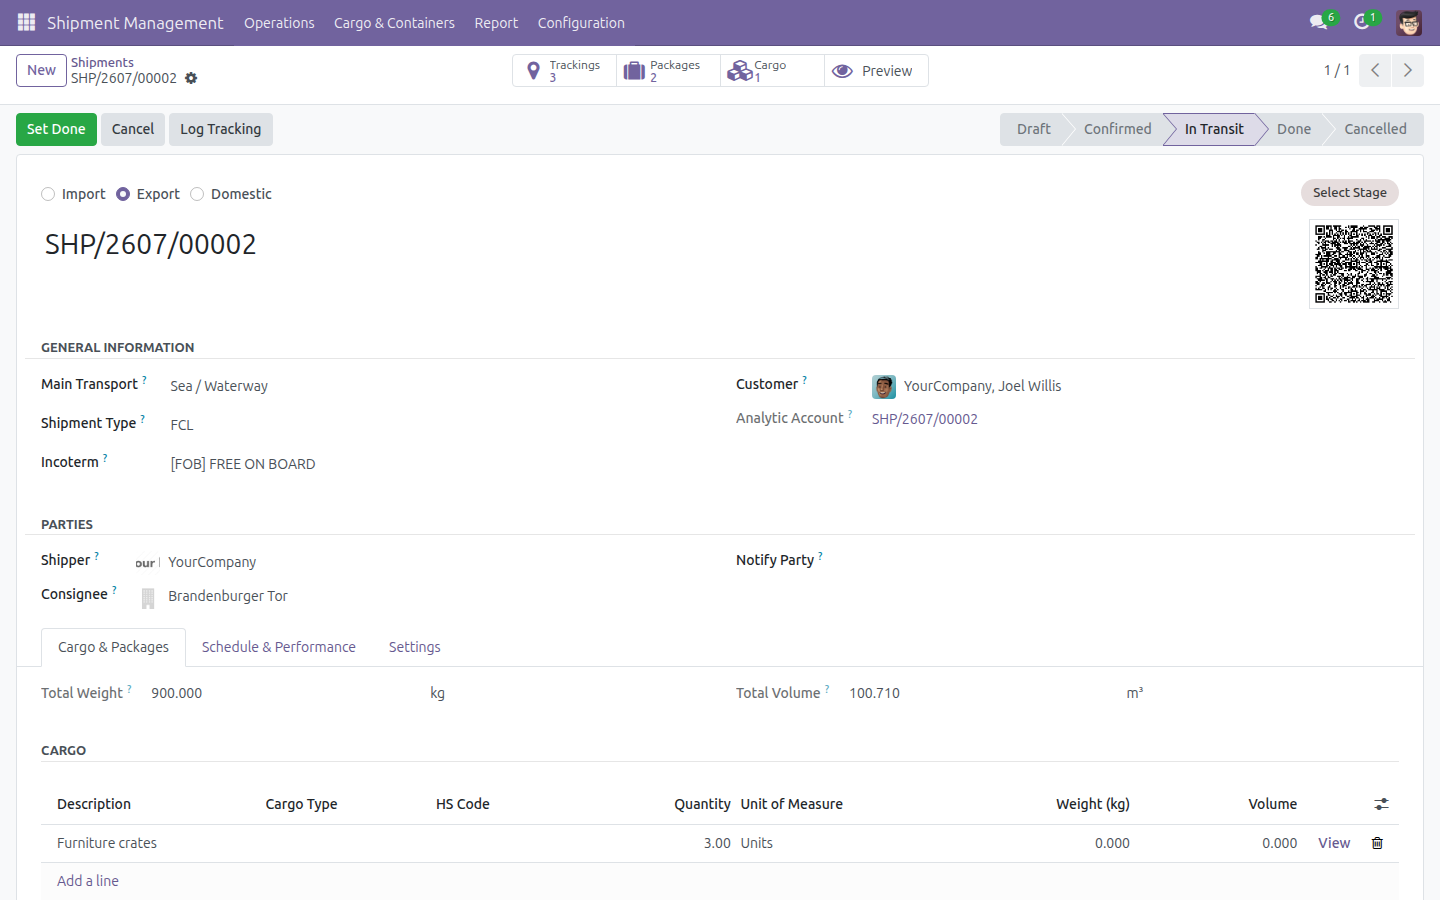Open Cargo smart button with boxes icon
Image resolution: width=1440 pixels, height=900 pixels.
[773, 71]
